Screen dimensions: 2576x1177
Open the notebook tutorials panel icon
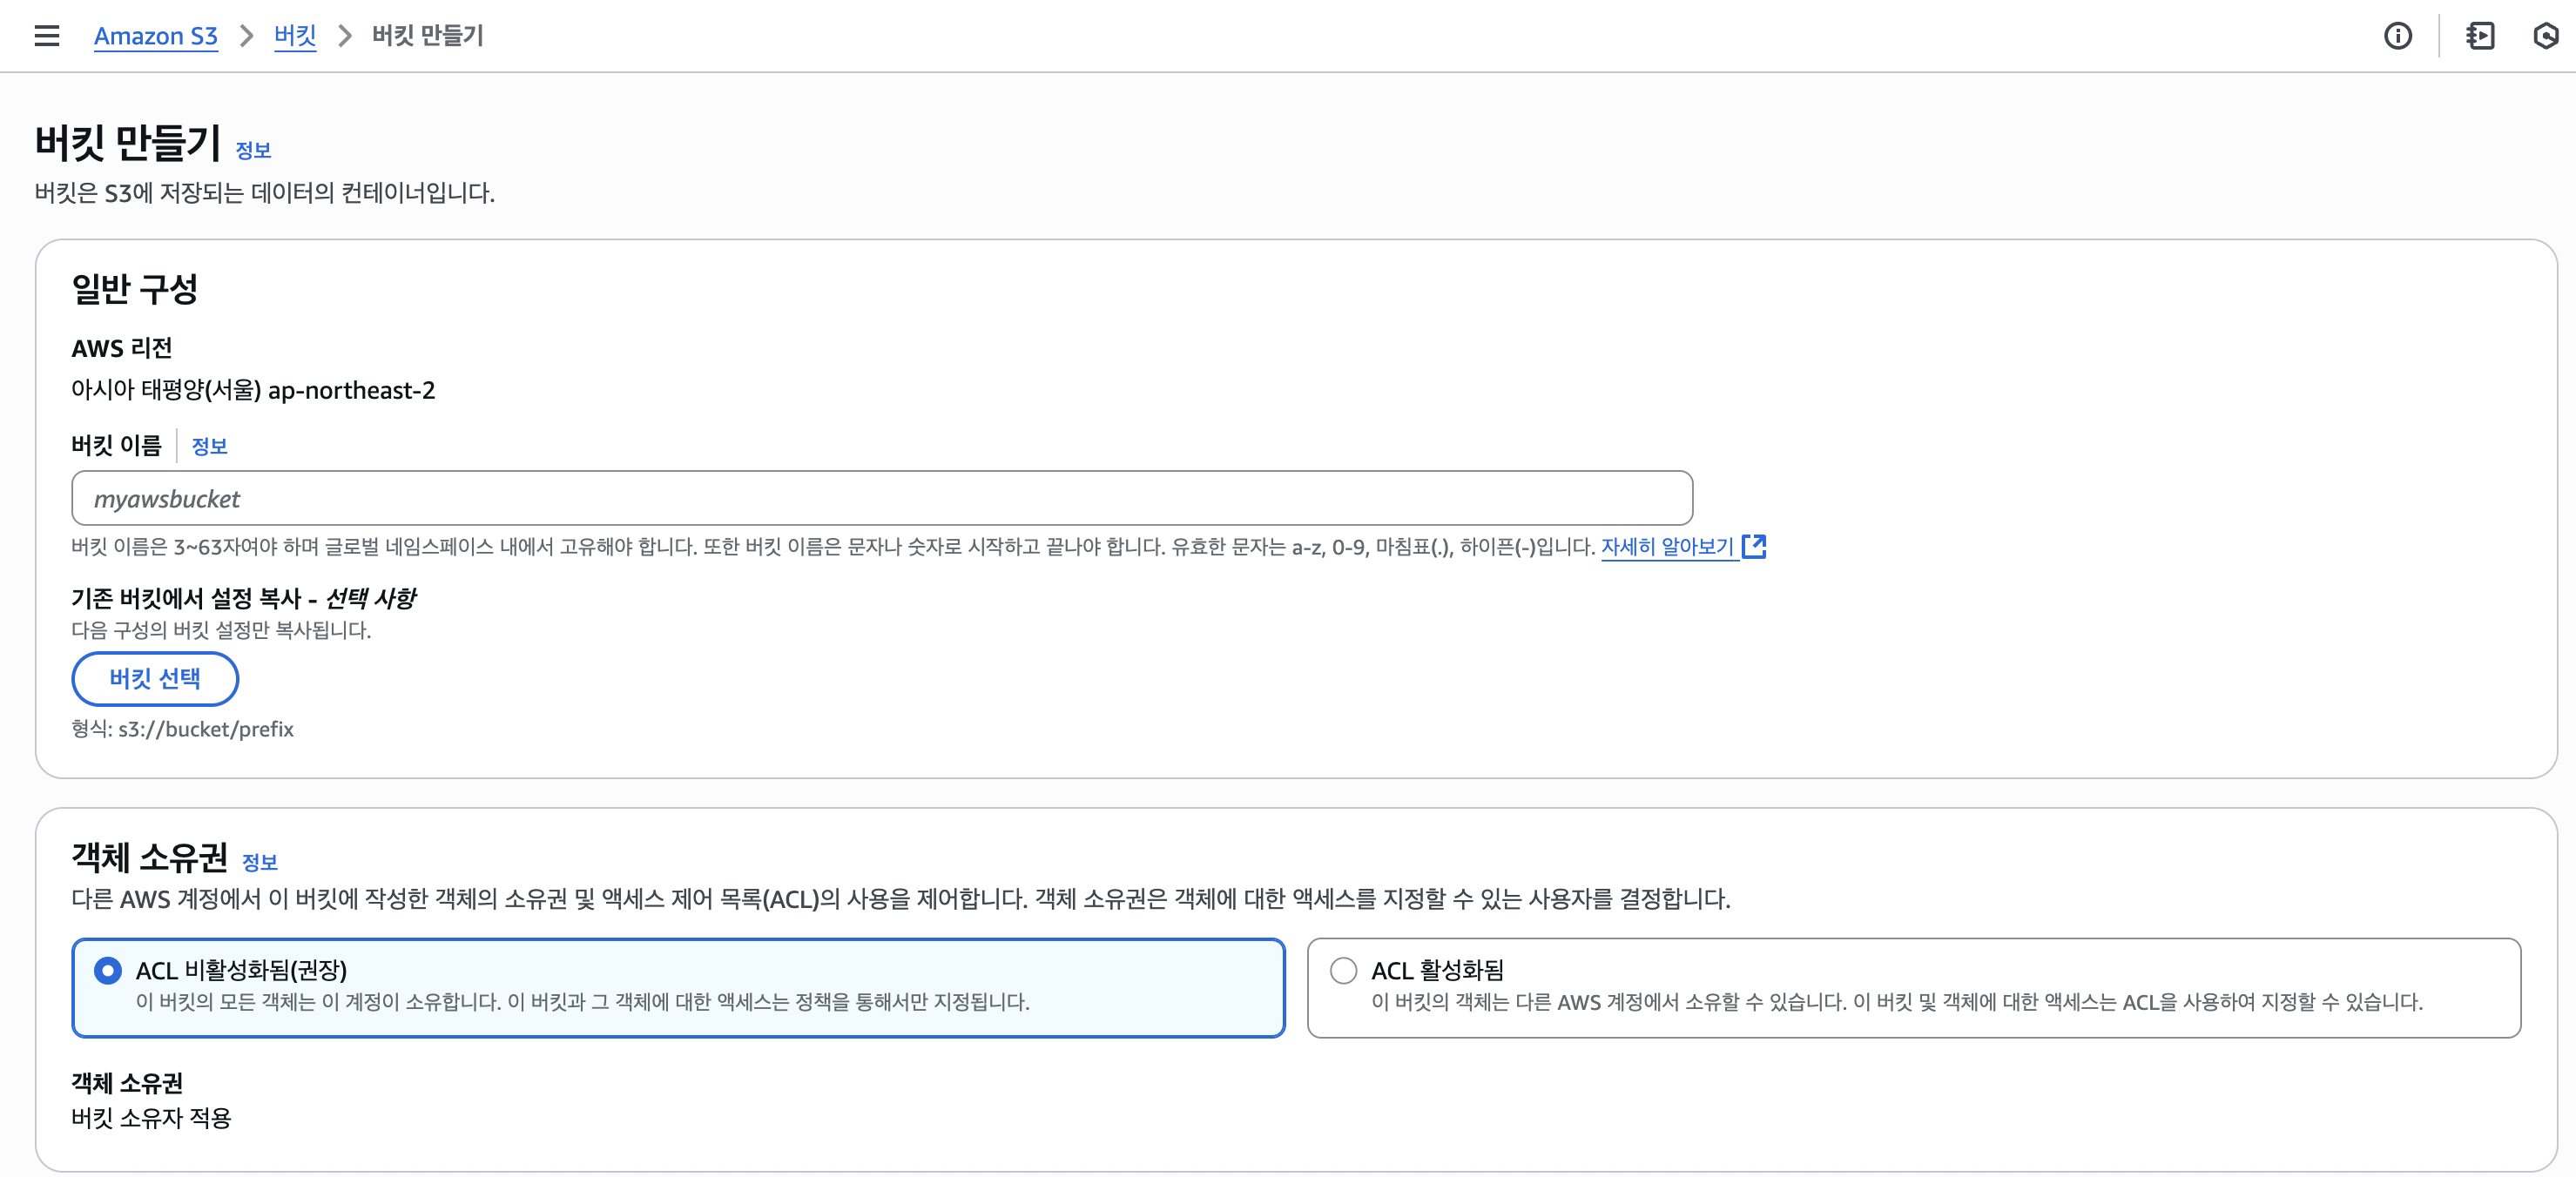(2480, 36)
